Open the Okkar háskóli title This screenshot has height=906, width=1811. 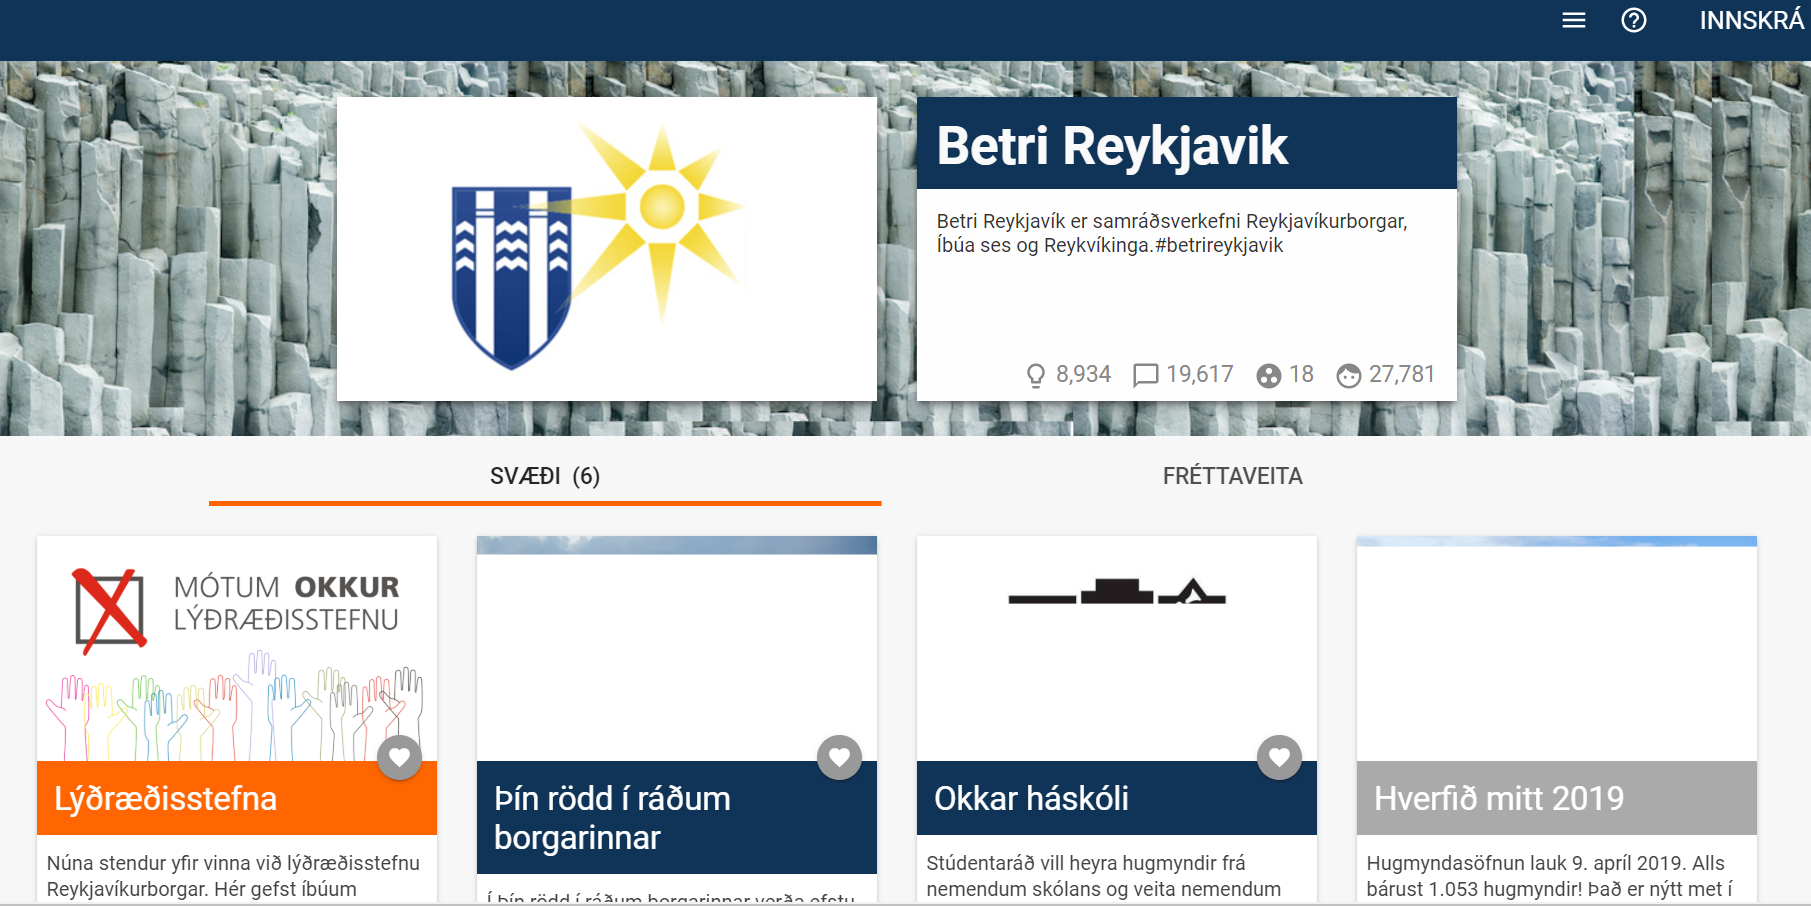click(x=1031, y=799)
